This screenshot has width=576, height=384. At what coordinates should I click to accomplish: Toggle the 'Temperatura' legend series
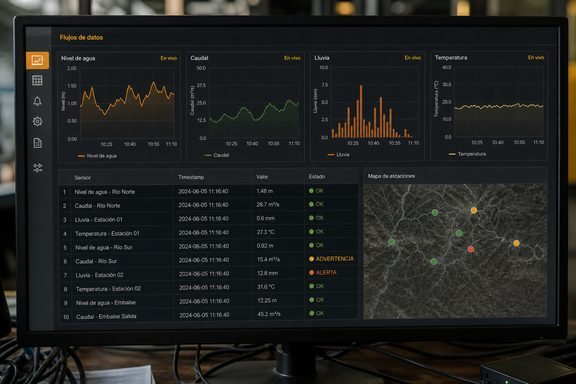pos(467,154)
